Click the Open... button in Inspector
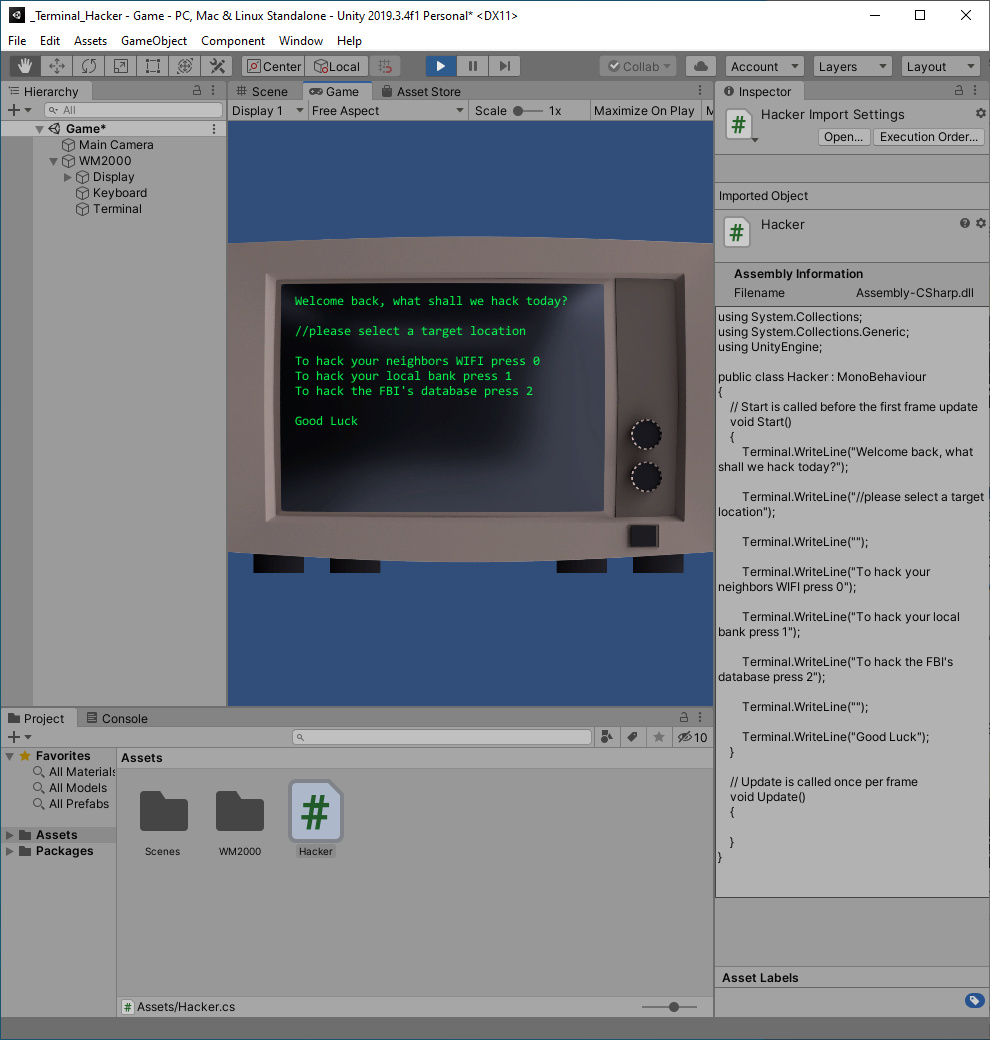The height and width of the screenshot is (1040, 990). coord(844,137)
